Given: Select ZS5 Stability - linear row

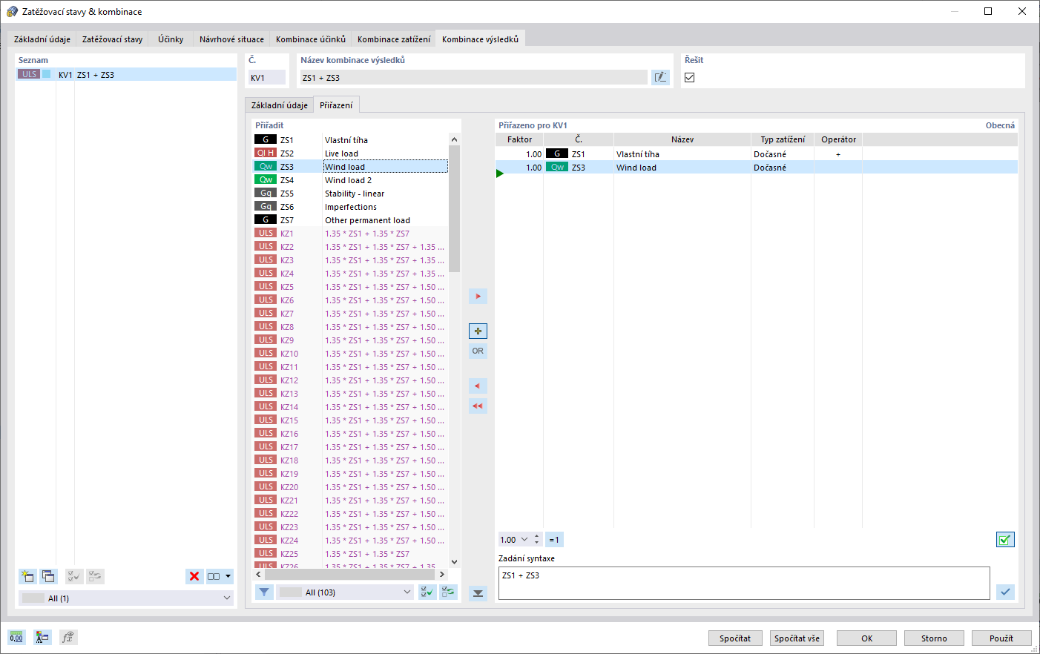Looking at the screenshot, I should 351,194.
